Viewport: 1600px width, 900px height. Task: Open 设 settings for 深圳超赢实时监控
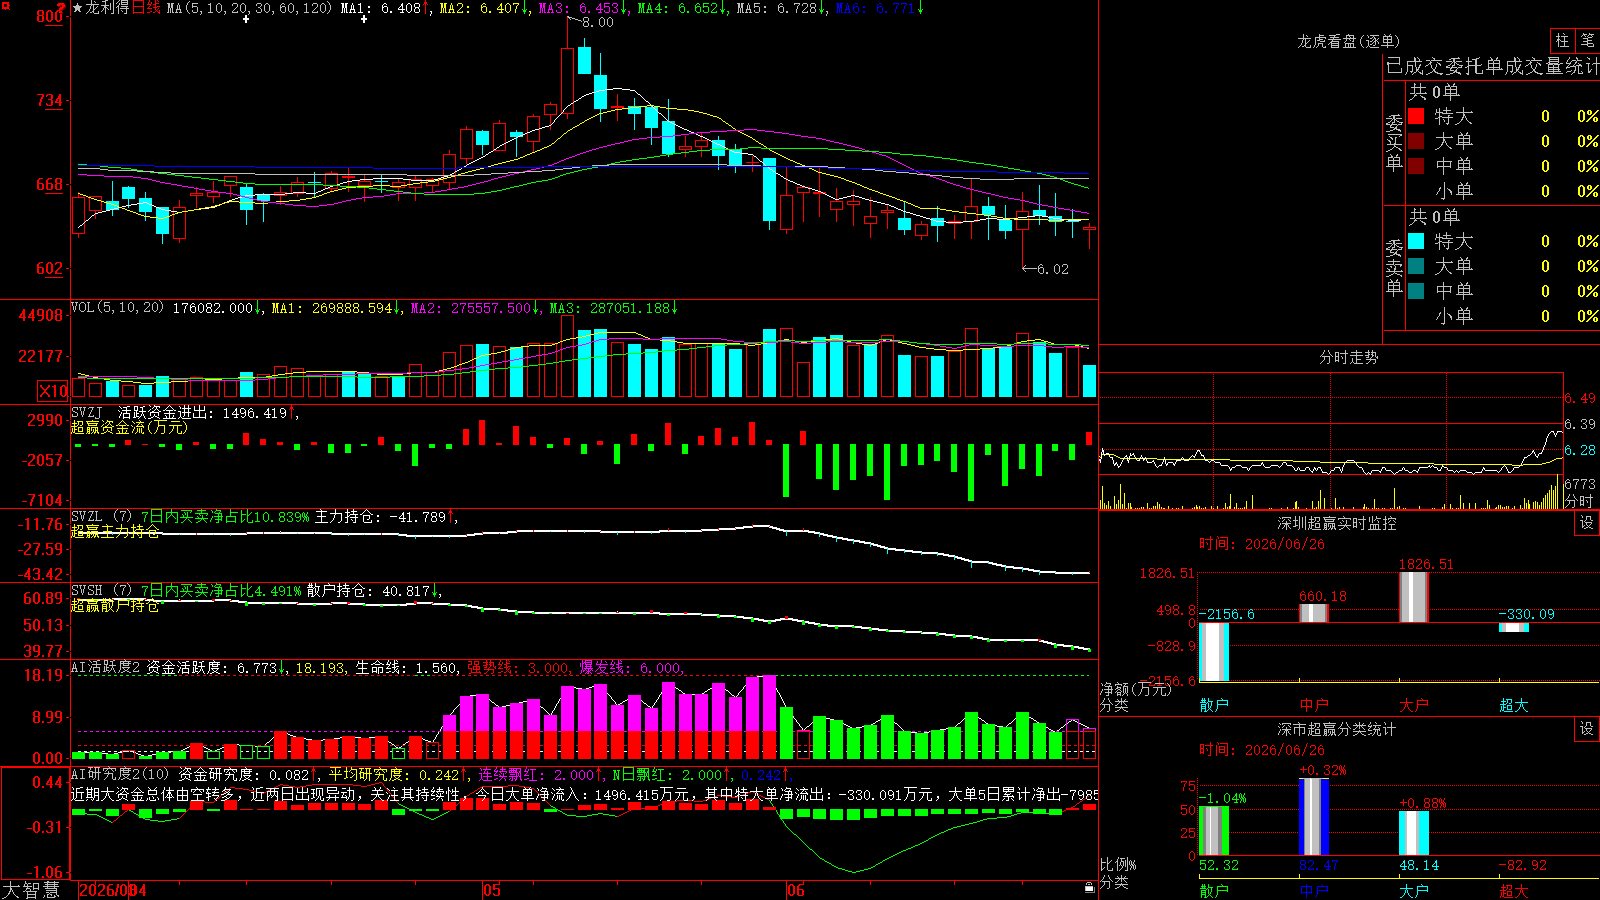click(1587, 523)
